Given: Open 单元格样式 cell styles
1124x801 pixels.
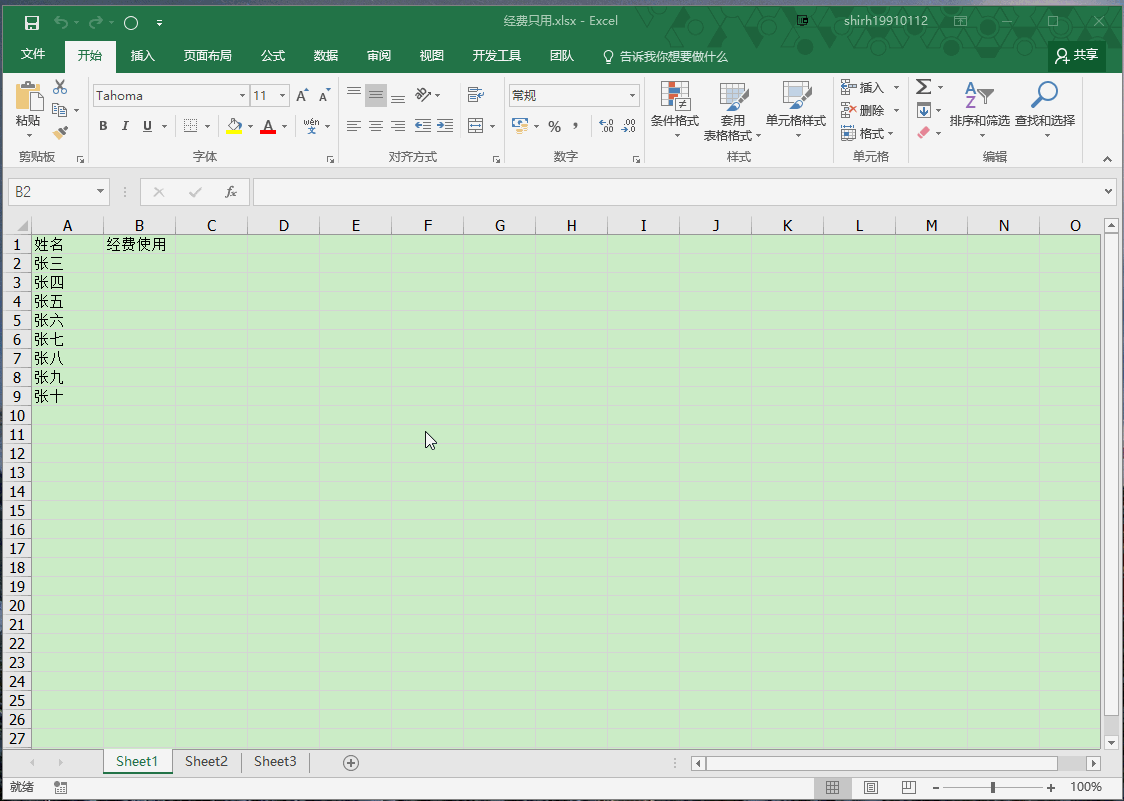Looking at the screenshot, I should click(x=796, y=110).
